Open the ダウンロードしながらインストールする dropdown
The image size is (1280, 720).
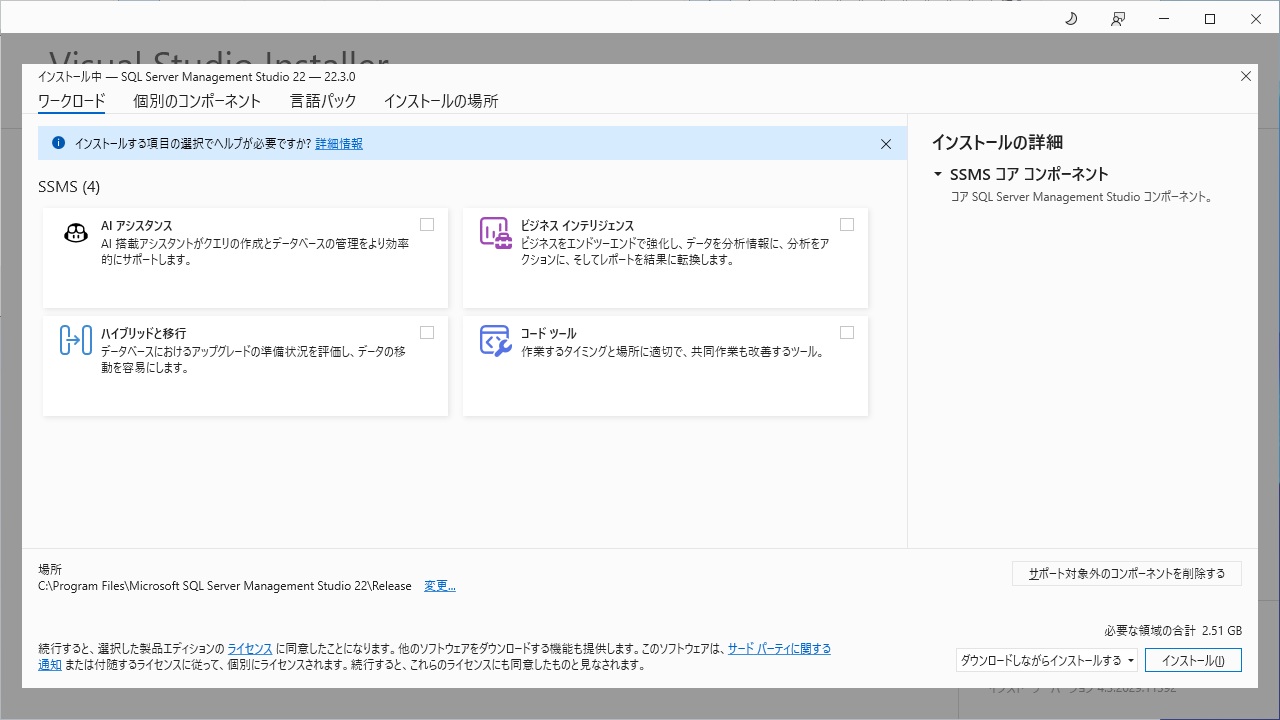[x=1046, y=660]
